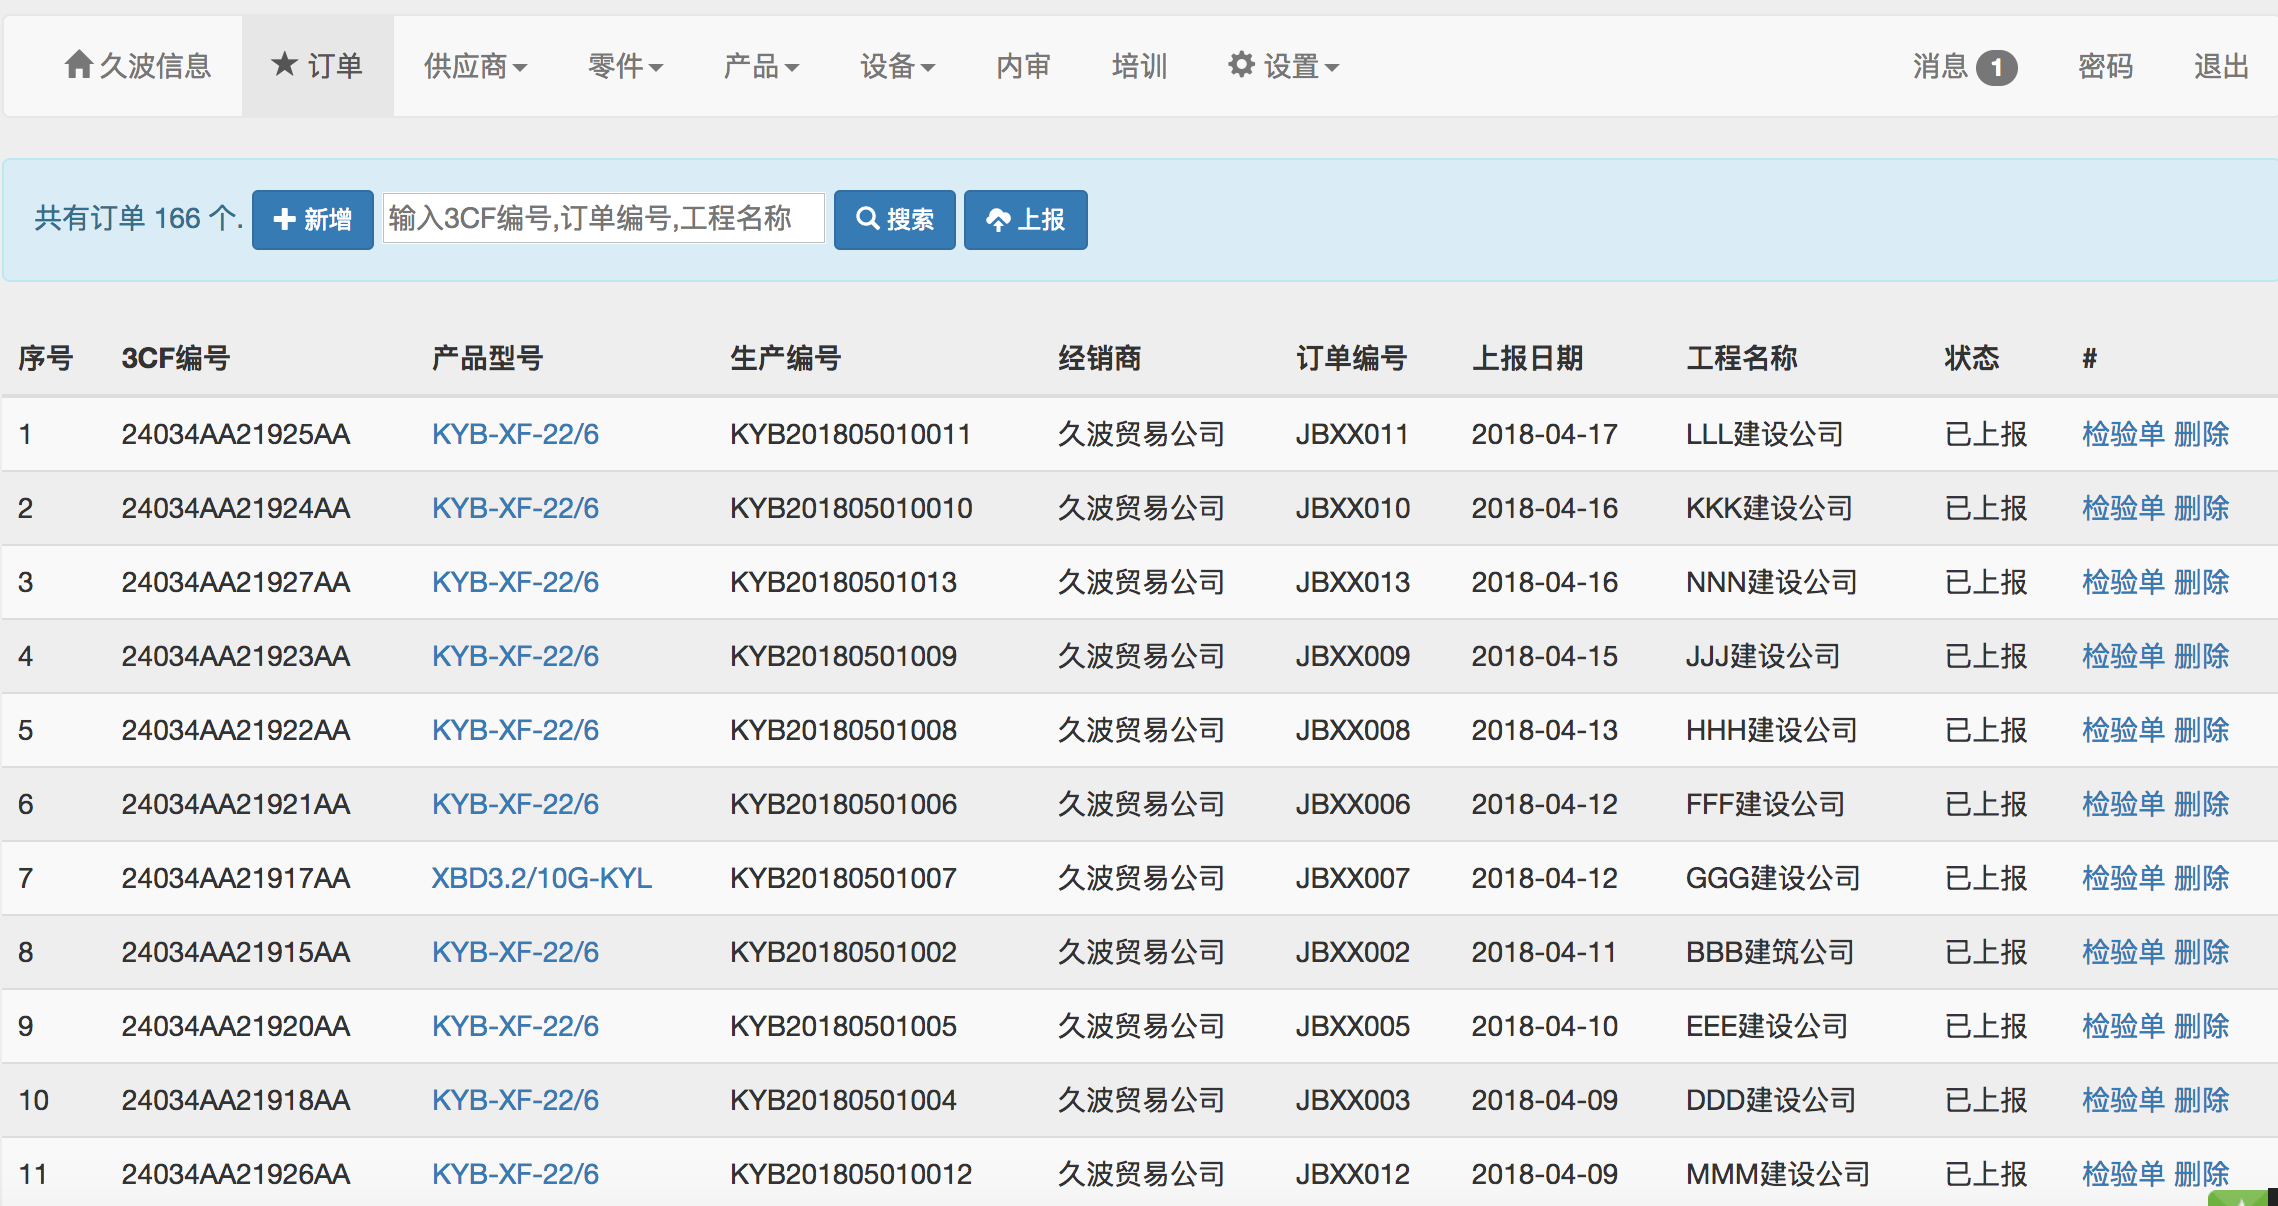Open the 设备 dropdown menu

click(x=897, y=67)
